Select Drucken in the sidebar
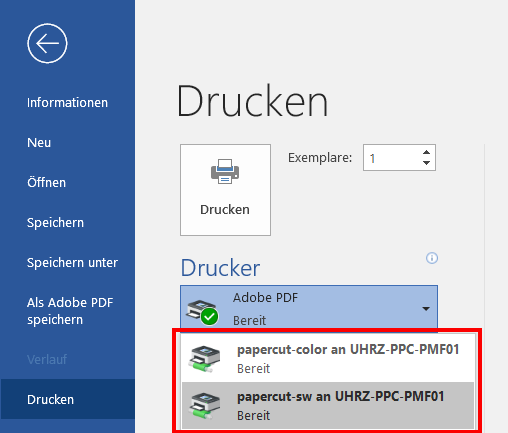Image resolution: width=508 pixels, height=433 pixels. [67, 399]
